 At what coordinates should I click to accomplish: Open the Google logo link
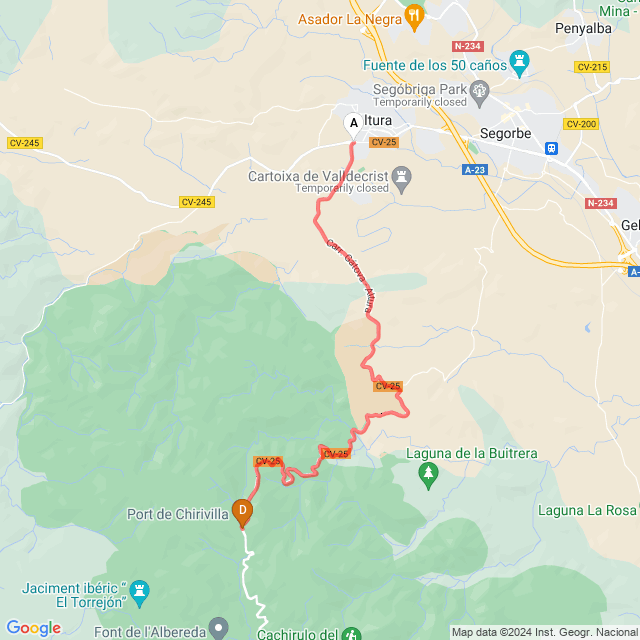click(x=33, y=628)
